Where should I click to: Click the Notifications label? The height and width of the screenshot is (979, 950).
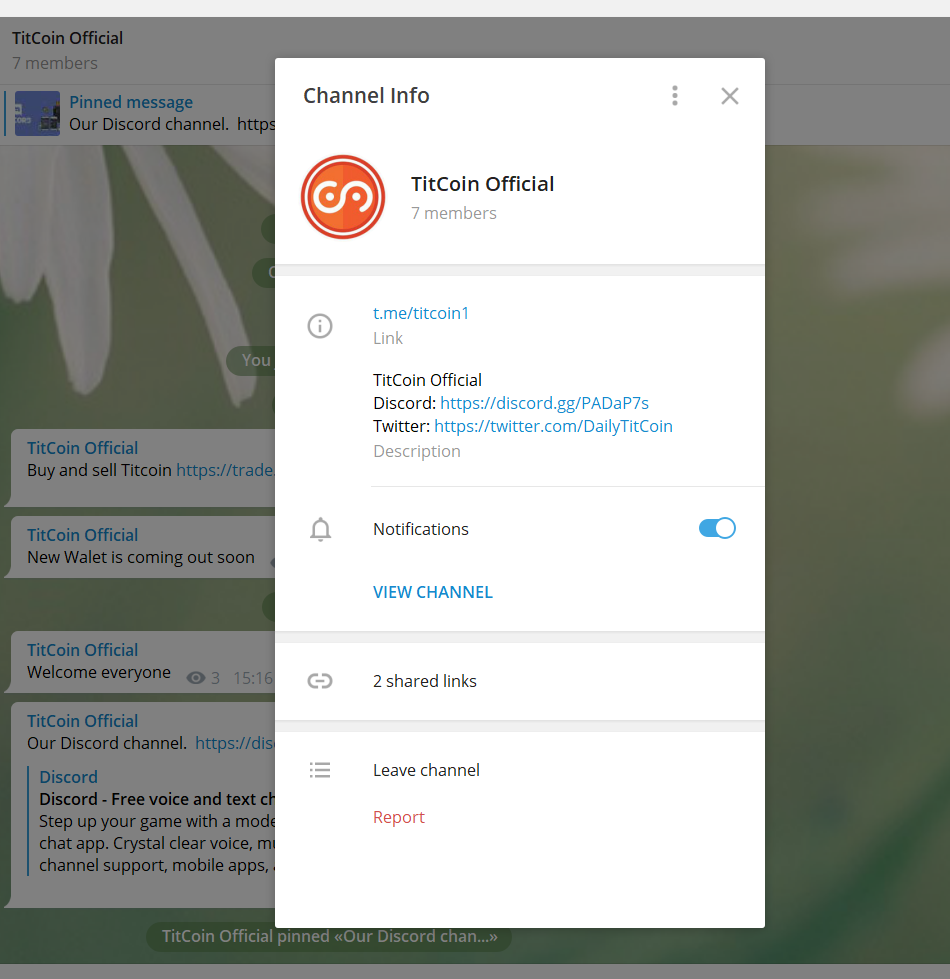(421, 529)
